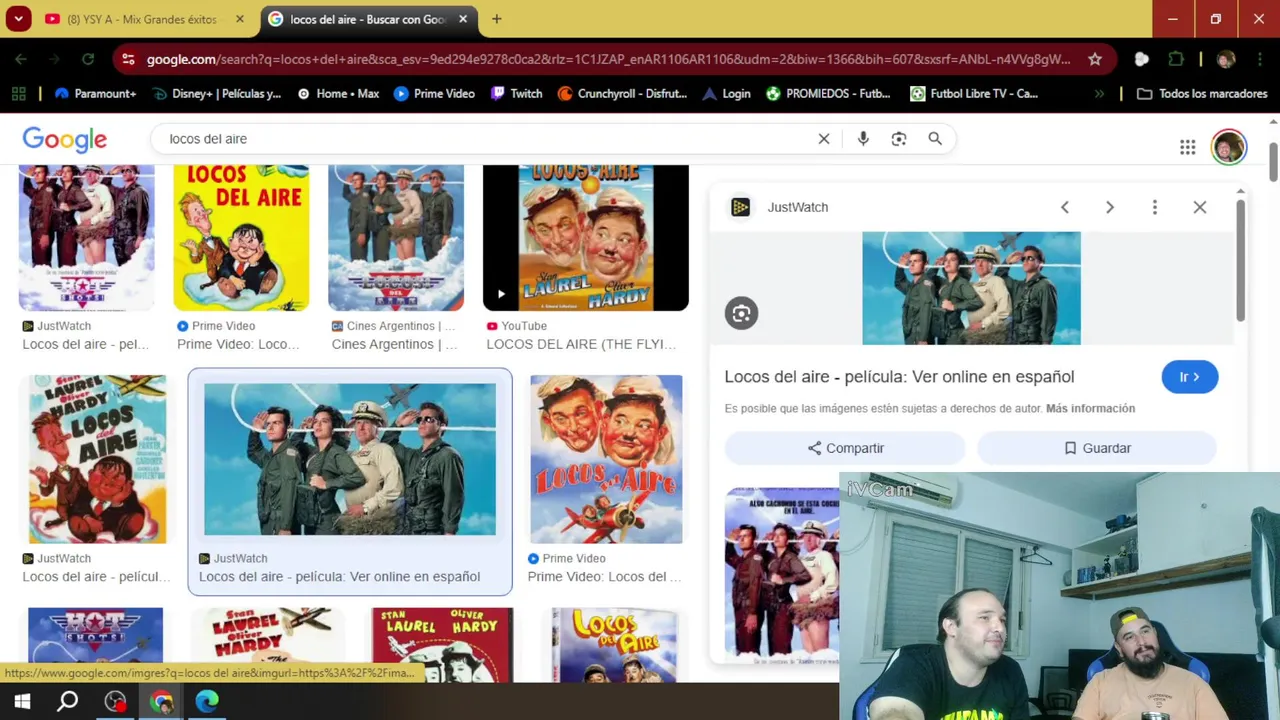Open Google Chrome from the taskbar
1280x720 pixels.
pos(161,702)
